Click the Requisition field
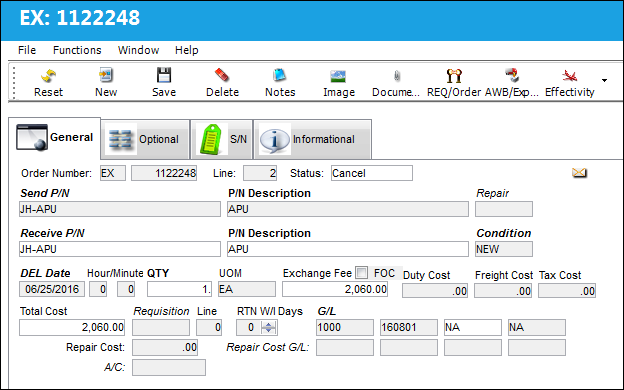The width and height of the screenshot is (624, 390). [161, 327]
